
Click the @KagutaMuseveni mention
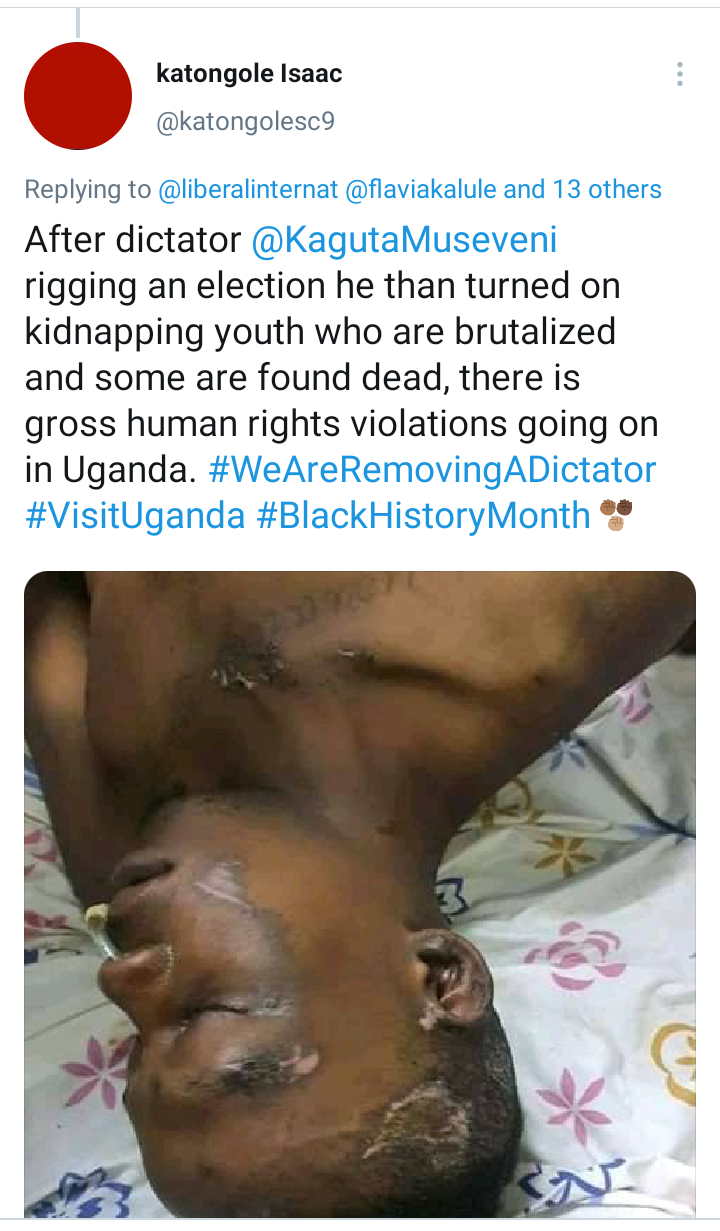405,241
